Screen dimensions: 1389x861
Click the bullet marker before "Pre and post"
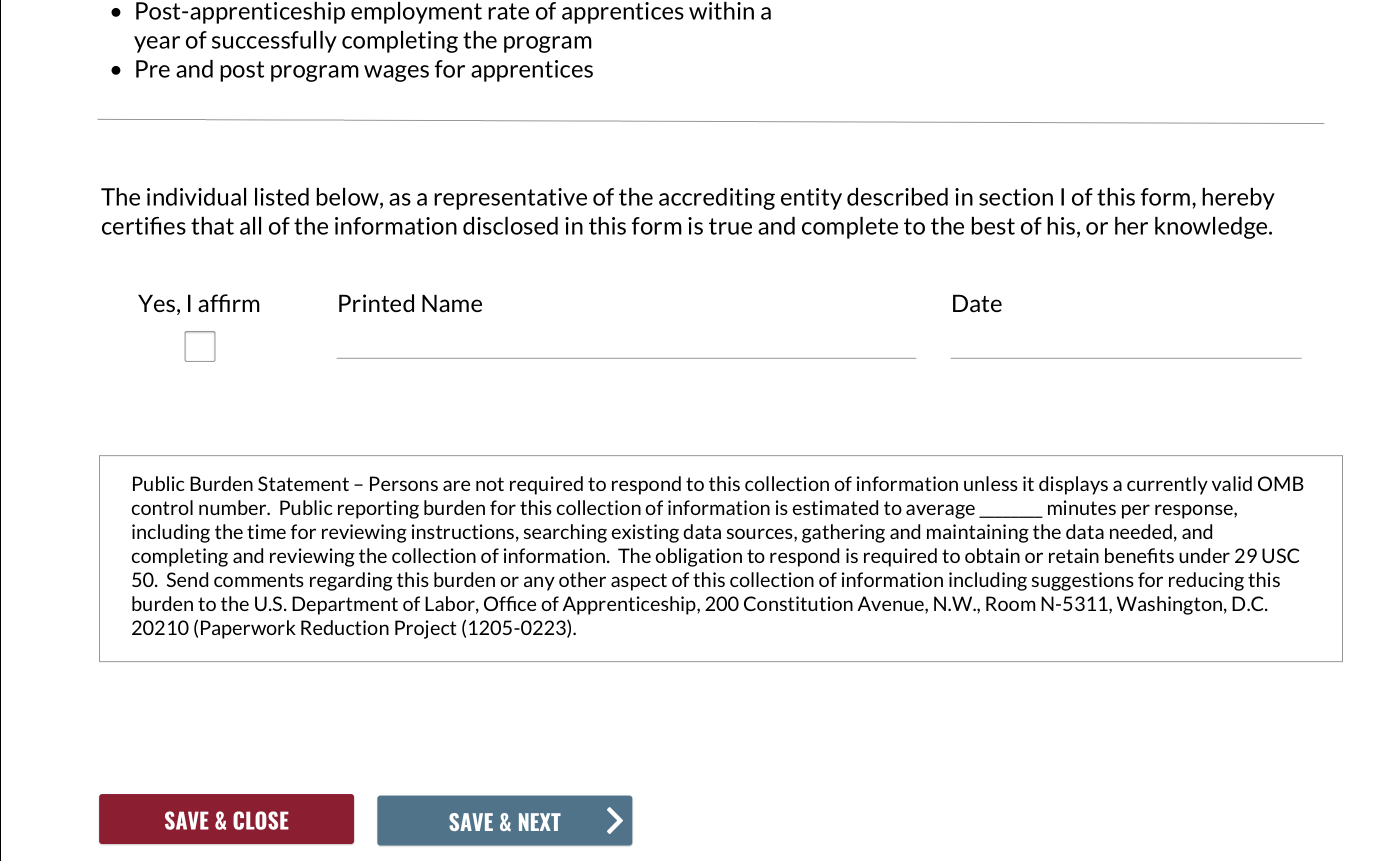pyautogui.click(x=118, y=71)
